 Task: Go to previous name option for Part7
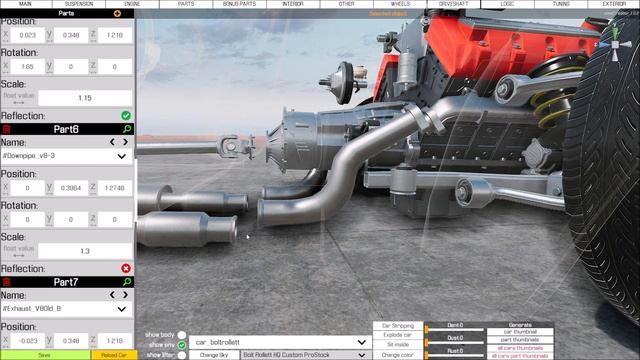[x=112, y=295]
